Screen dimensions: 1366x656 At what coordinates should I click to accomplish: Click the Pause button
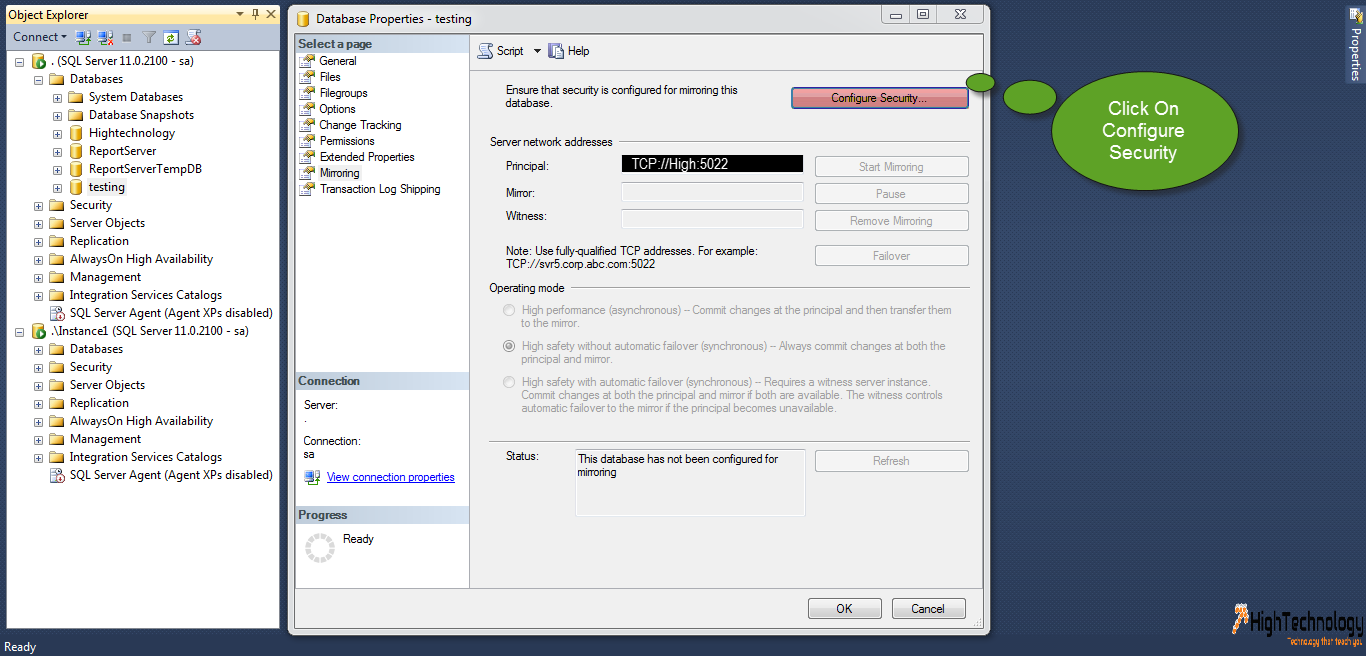click(891, 194)
